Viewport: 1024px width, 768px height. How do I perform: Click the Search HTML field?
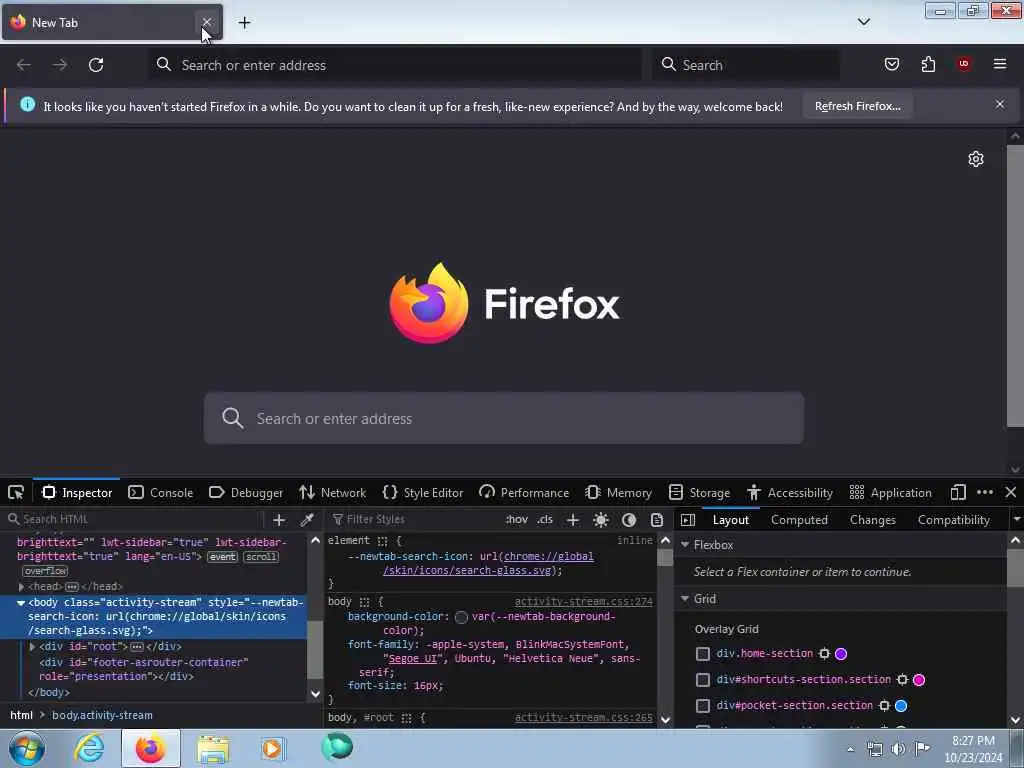click(x=134, y=520)
